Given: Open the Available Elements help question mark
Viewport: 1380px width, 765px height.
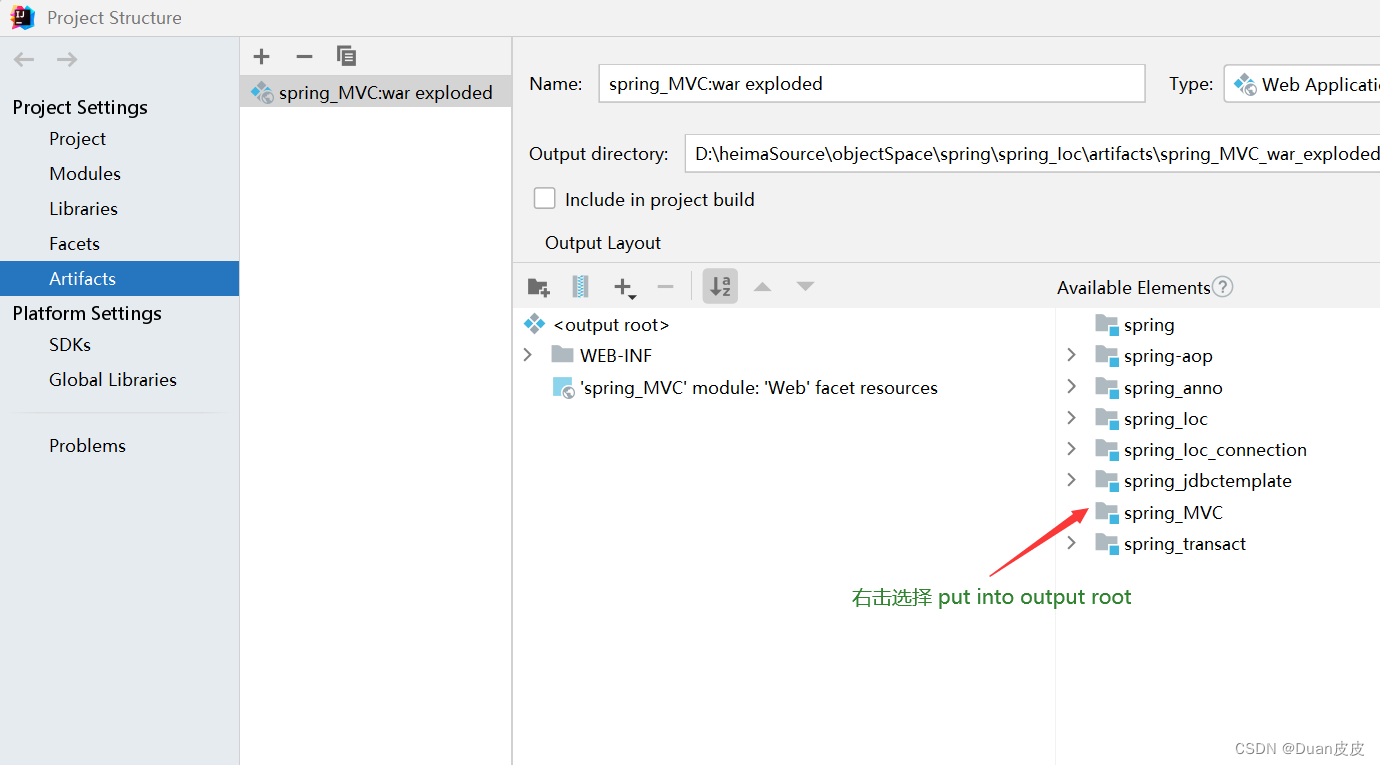Looking at the screenshot, I should 1222,287.
